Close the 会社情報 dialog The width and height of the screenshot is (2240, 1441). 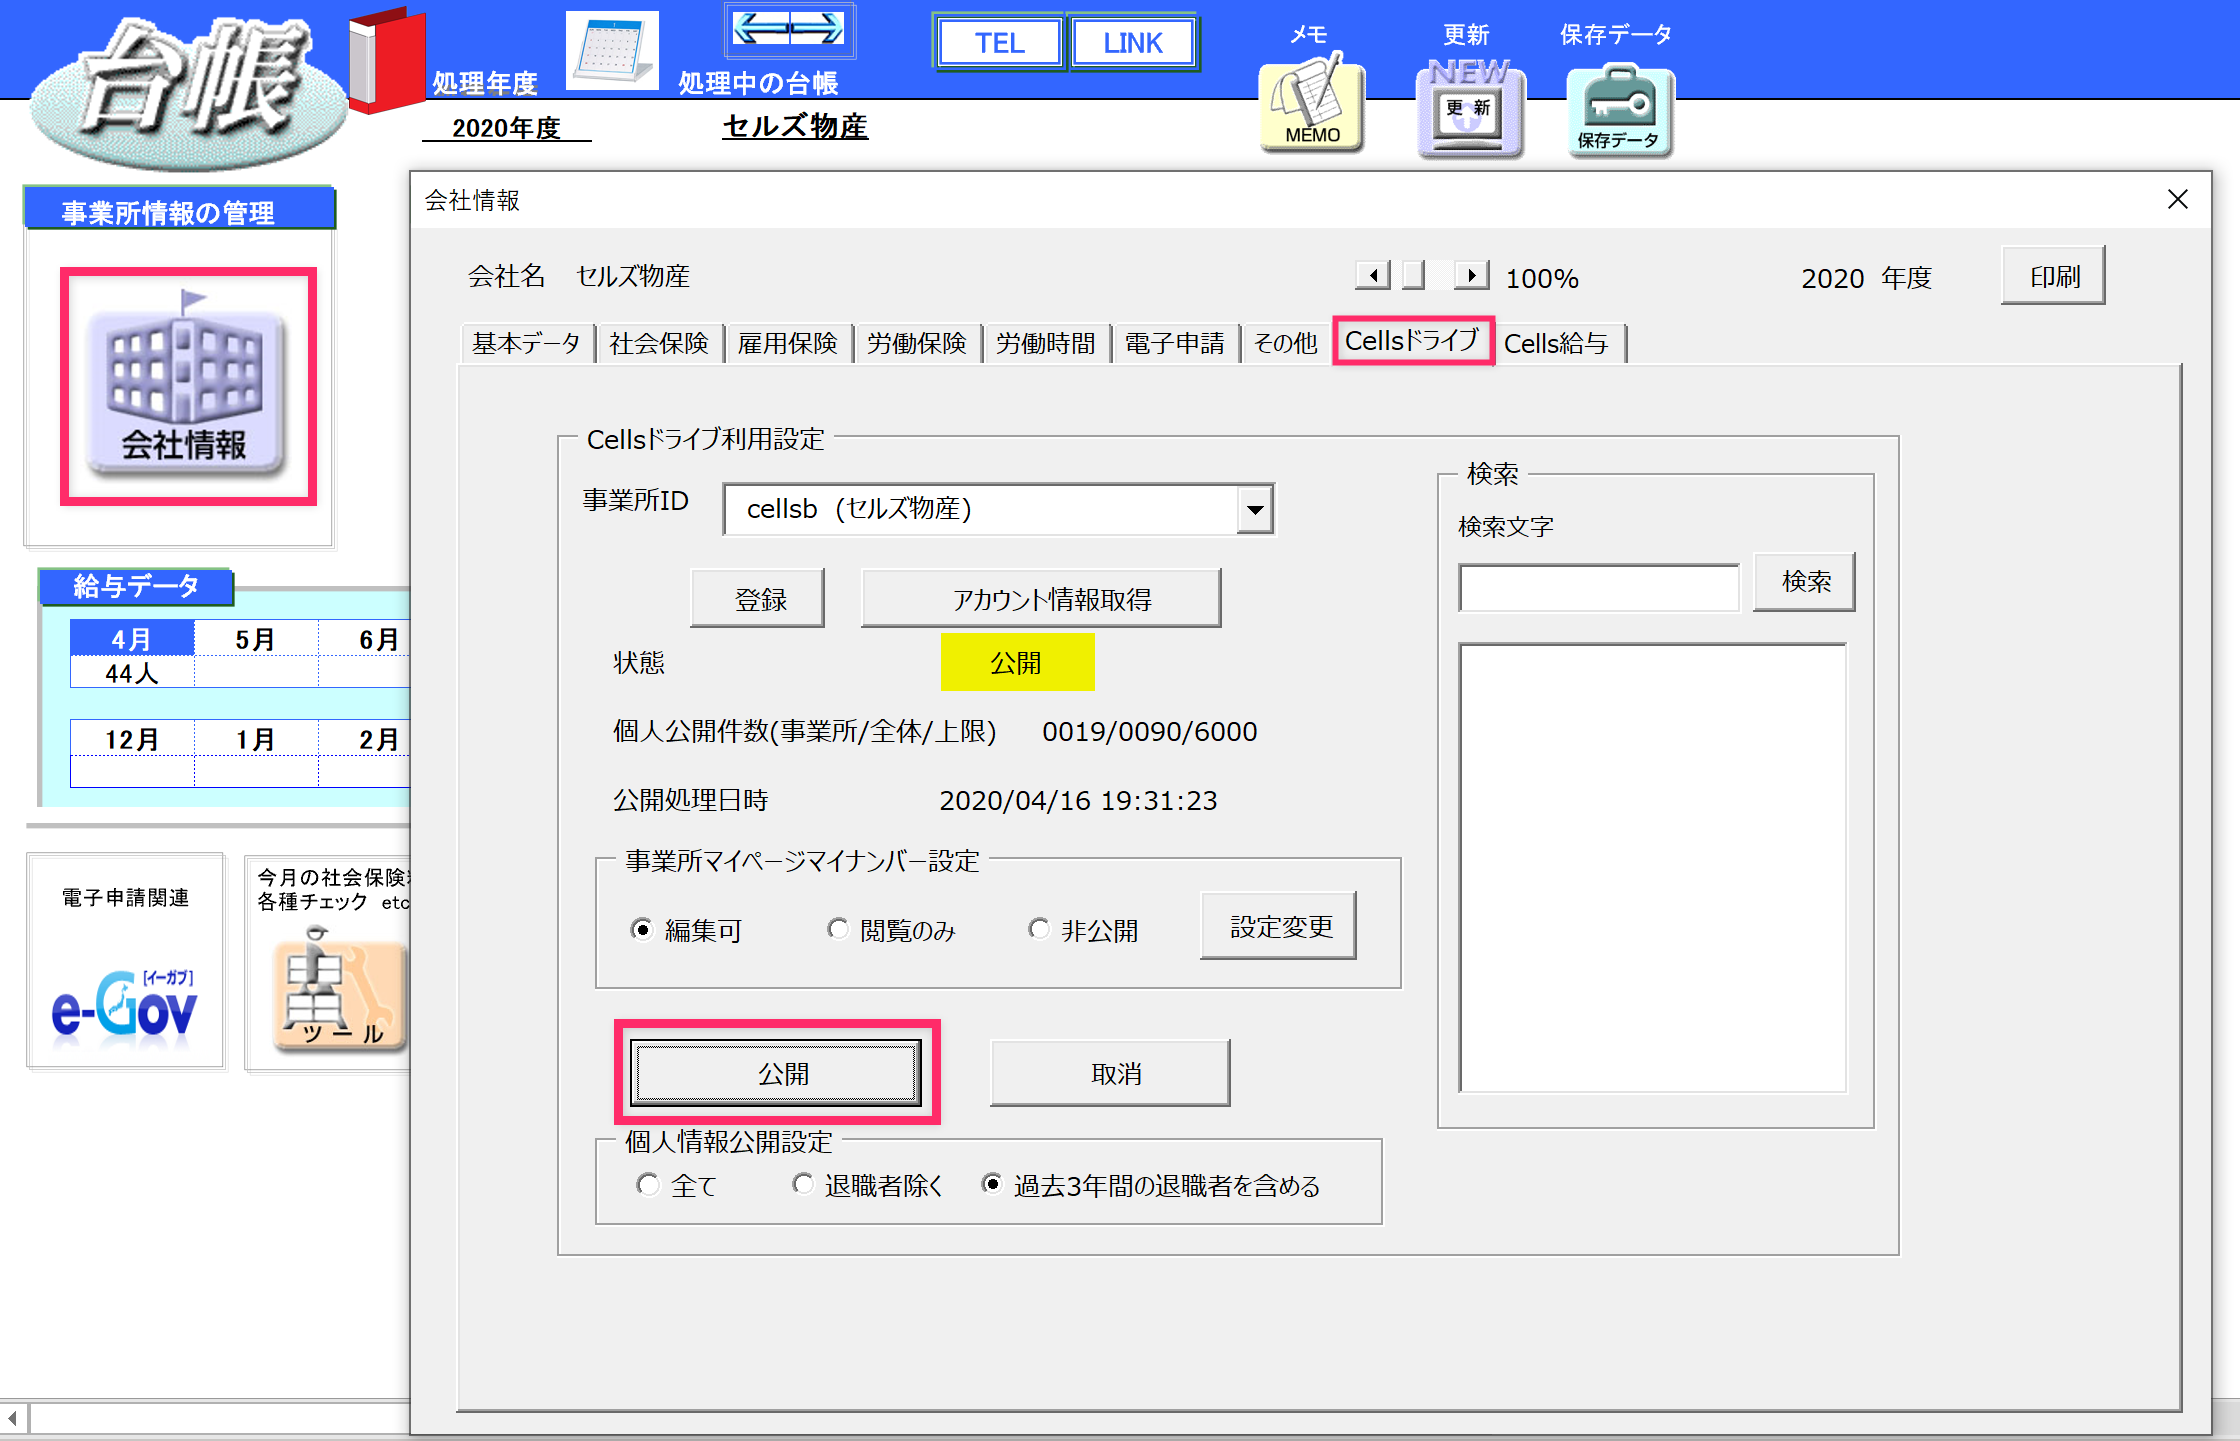(2177, 199)
